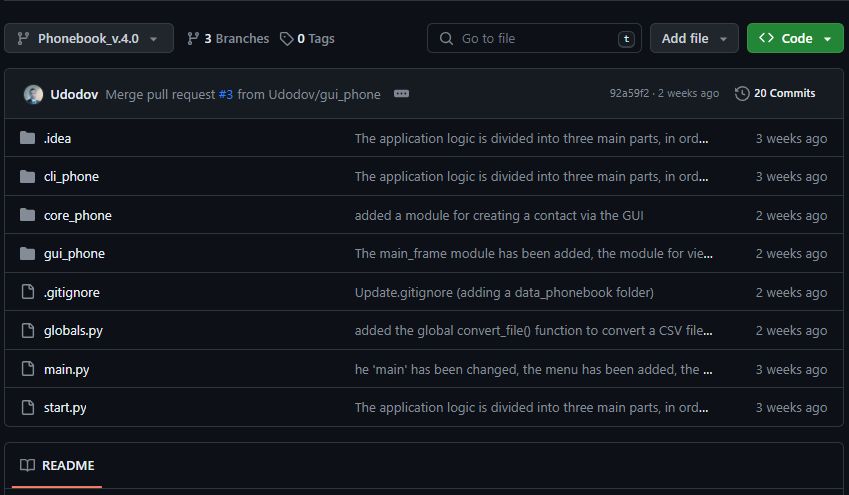
Task: Open commit 'added a module for creating a contact'
Action: tap(499, 216)
